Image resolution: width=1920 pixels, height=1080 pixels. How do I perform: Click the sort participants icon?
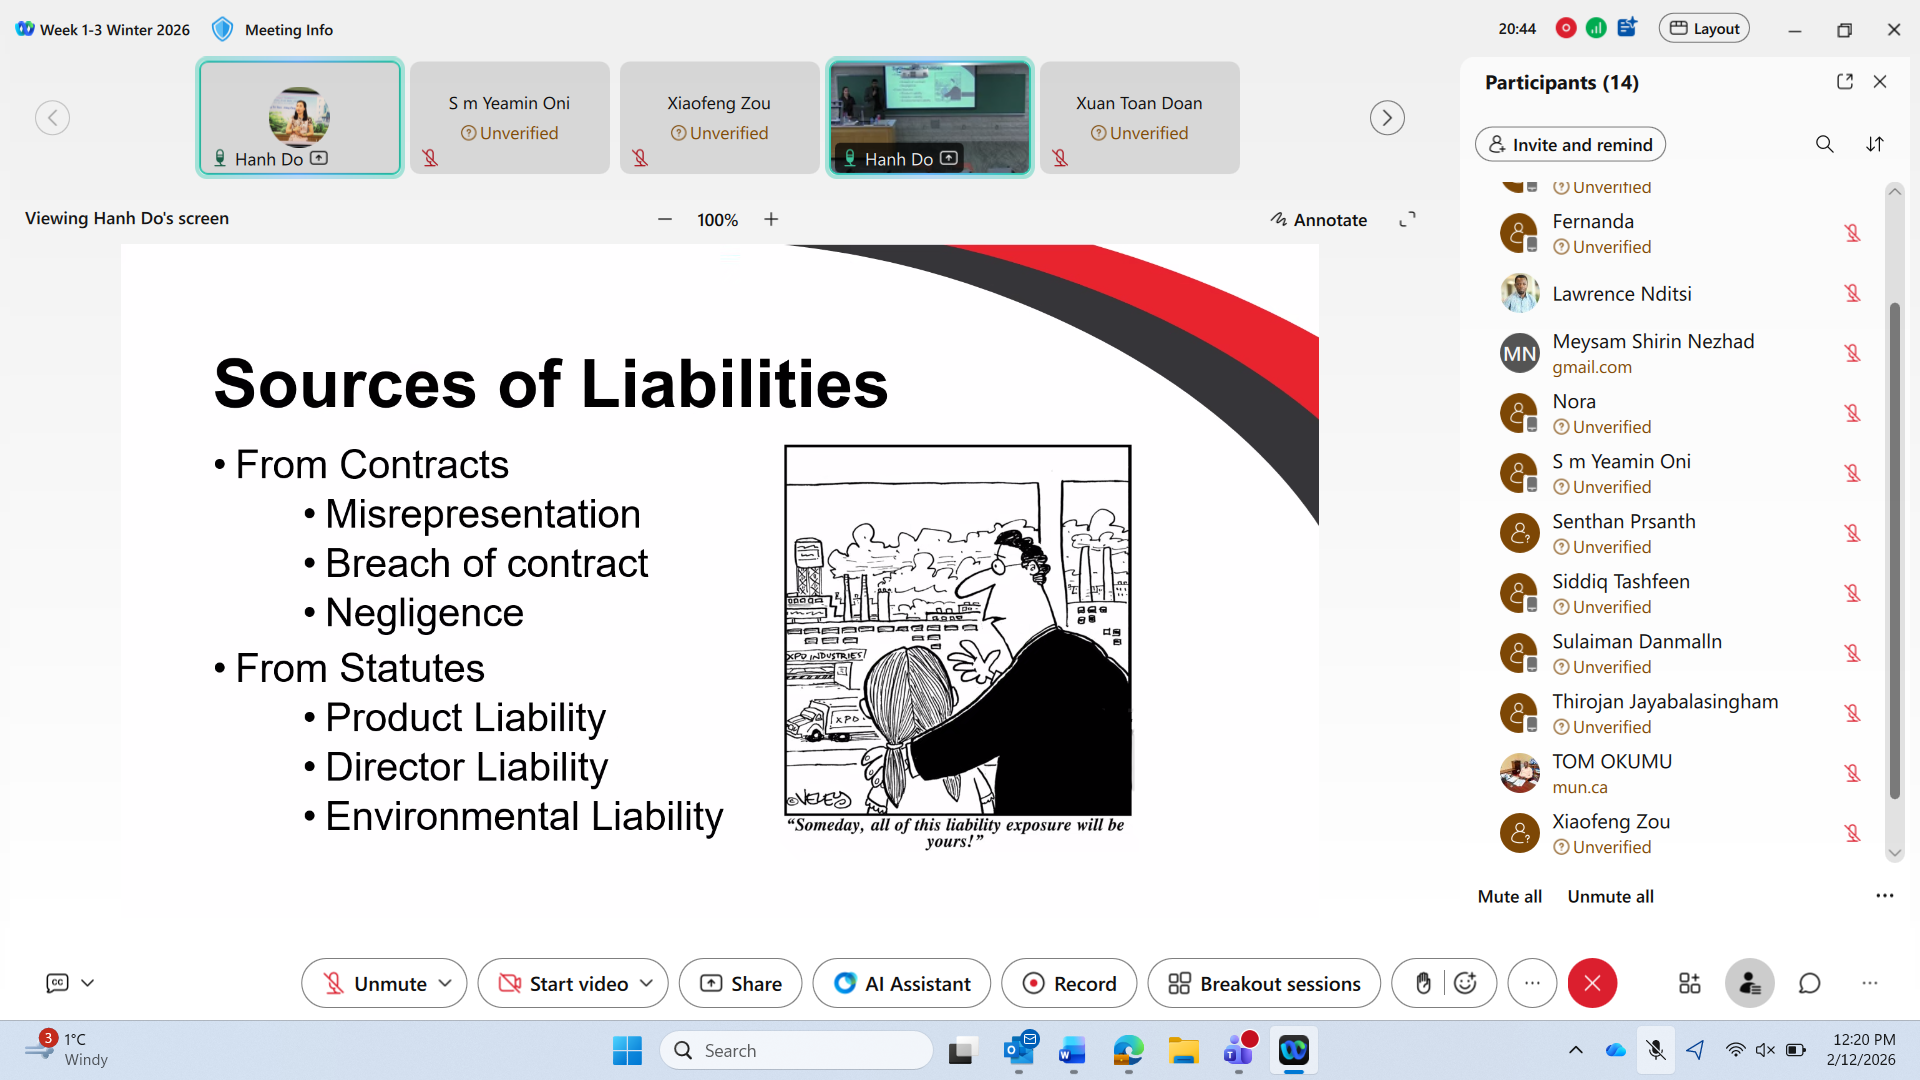click(x=1875, y=144)
